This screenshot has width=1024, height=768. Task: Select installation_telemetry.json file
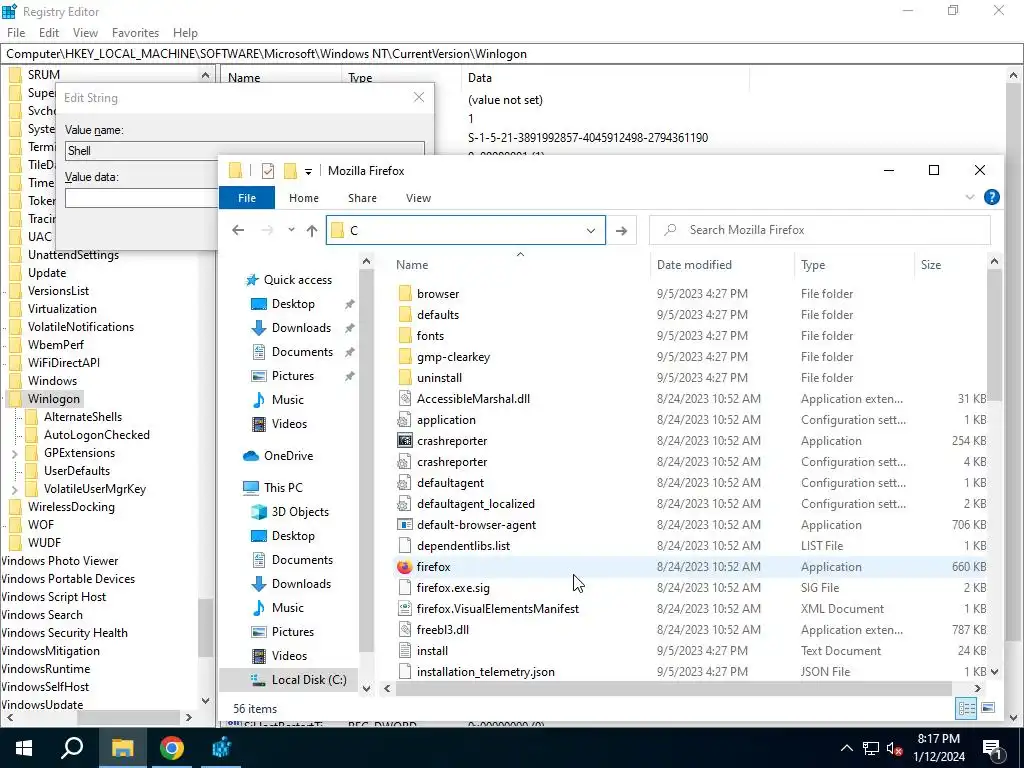pos(486,672)
